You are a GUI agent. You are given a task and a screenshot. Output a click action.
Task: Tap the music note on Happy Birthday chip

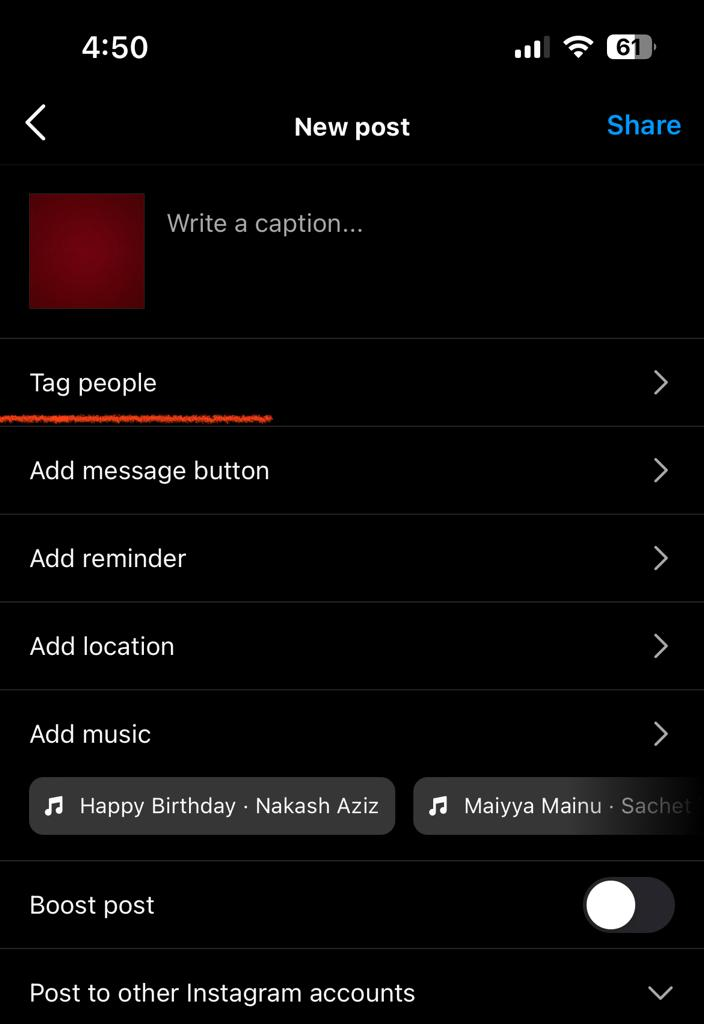pos(54,806)
